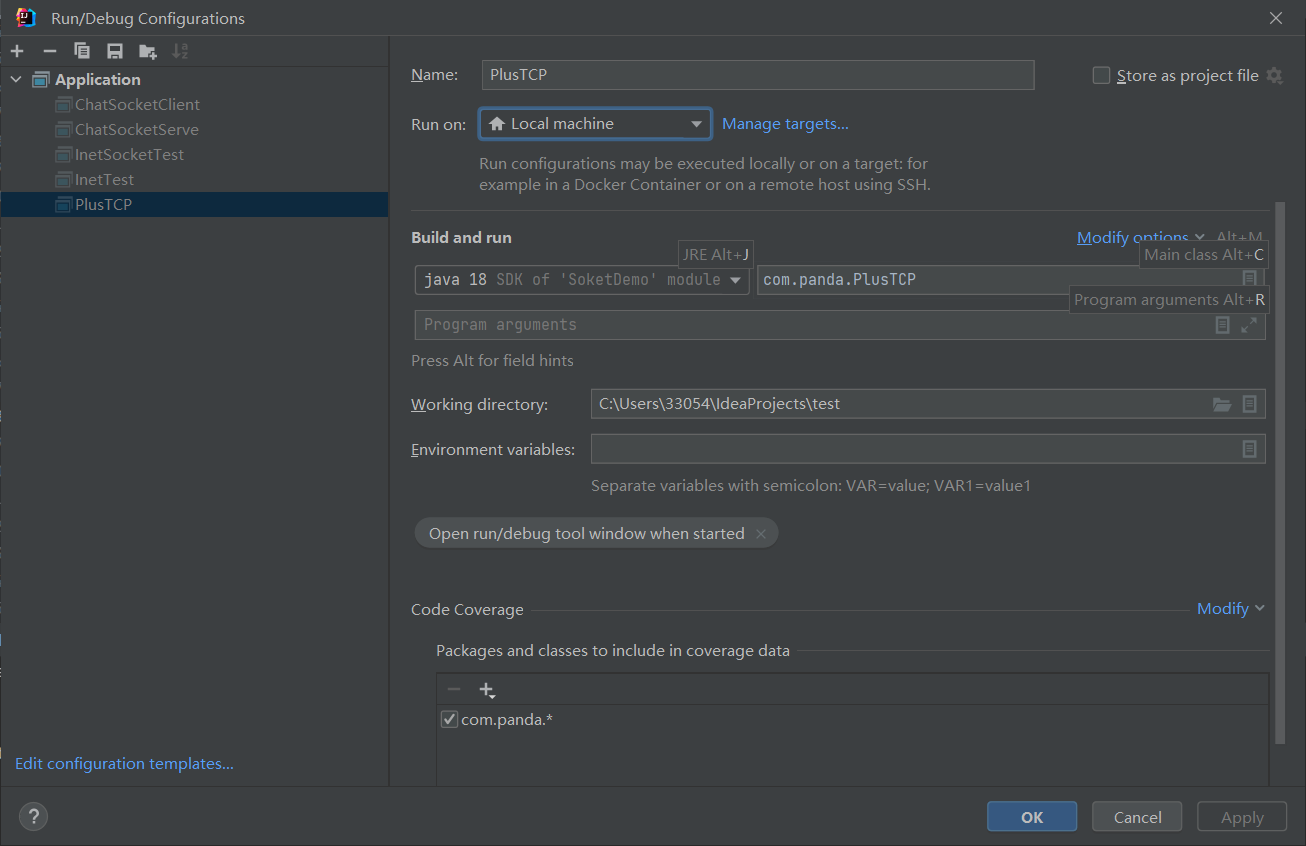Image resolution: width=1306 pixels, height=846 pixels.
Task: Uncheck the com.panda.* coverage pattern
Action: [x=450, y=720]
